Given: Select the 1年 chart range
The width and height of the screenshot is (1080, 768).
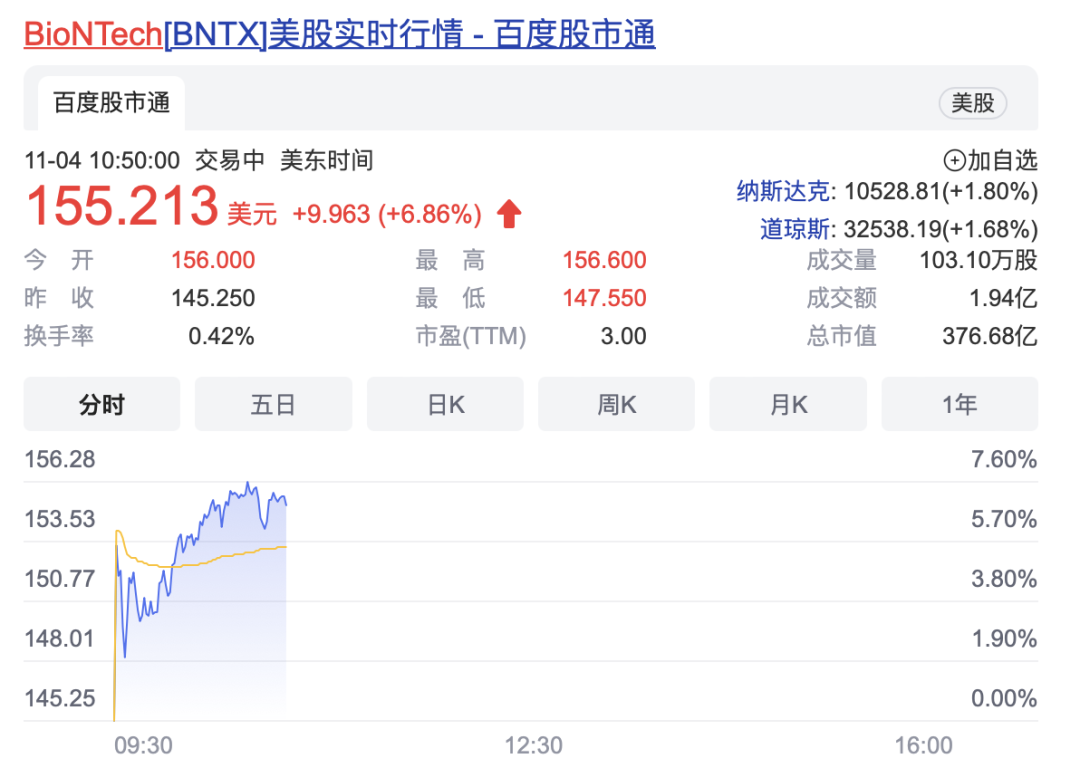Looking at the screenshot, I should point(959,404).
